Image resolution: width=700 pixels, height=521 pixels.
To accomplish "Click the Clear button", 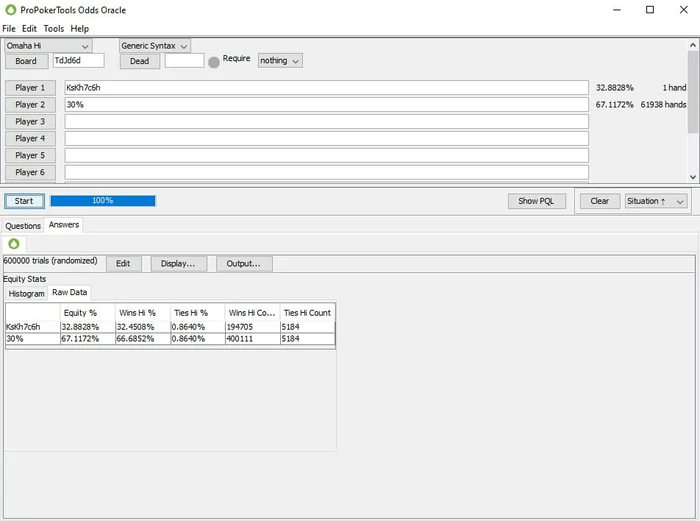I will [600, 201].
